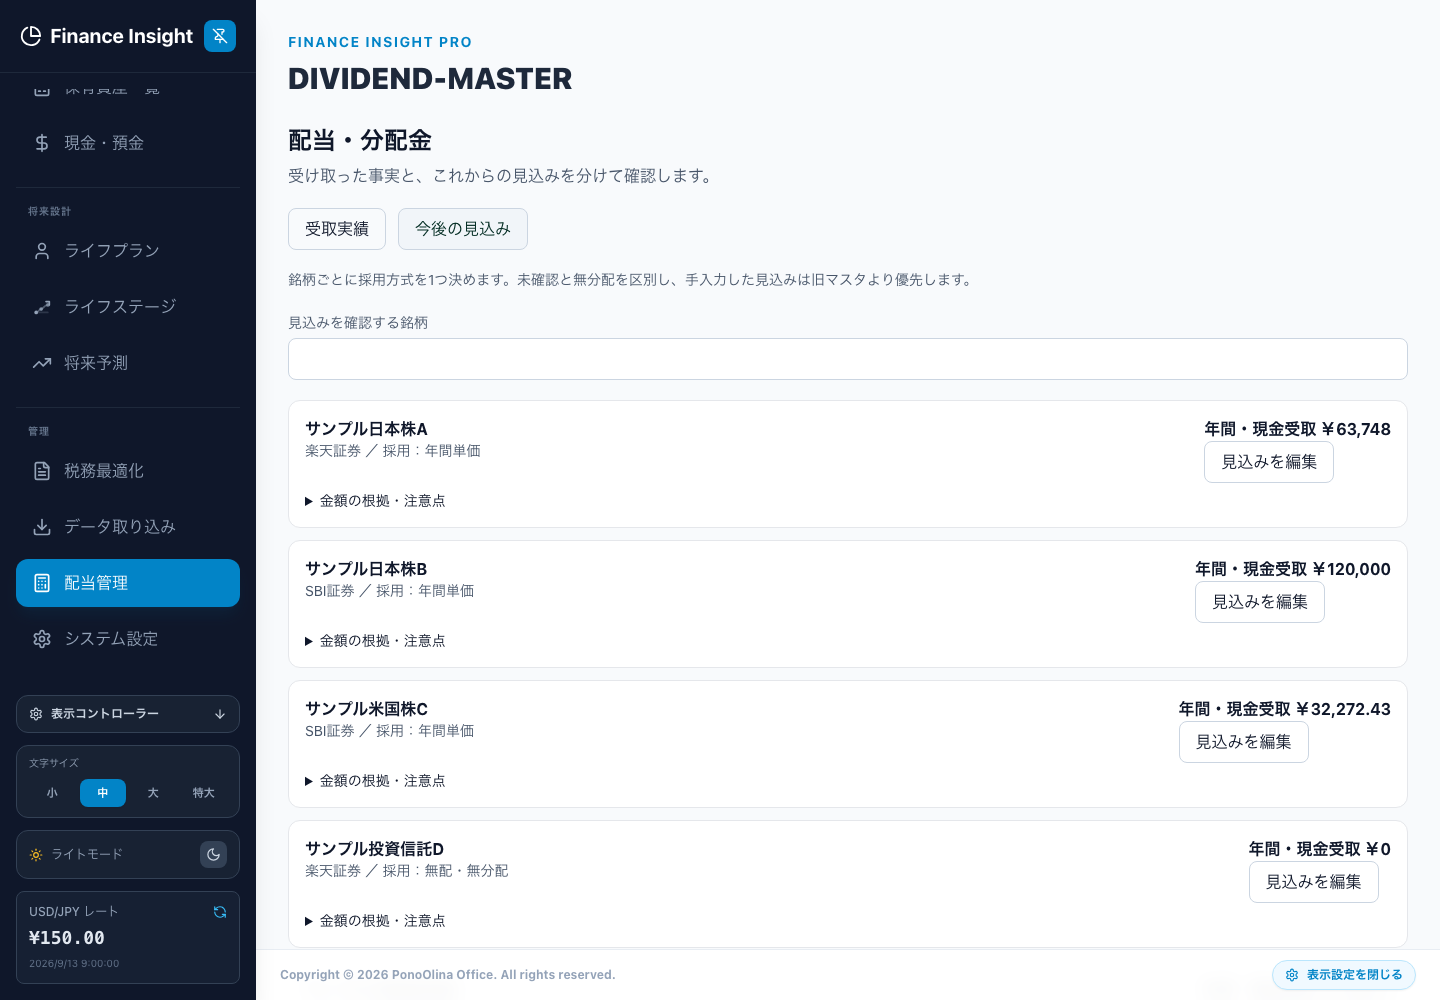Screen dimensions: 1440x1000
Task: Click the dollar icon for 現金・預金
Action: pyautogui.click(x=42, y=143)
